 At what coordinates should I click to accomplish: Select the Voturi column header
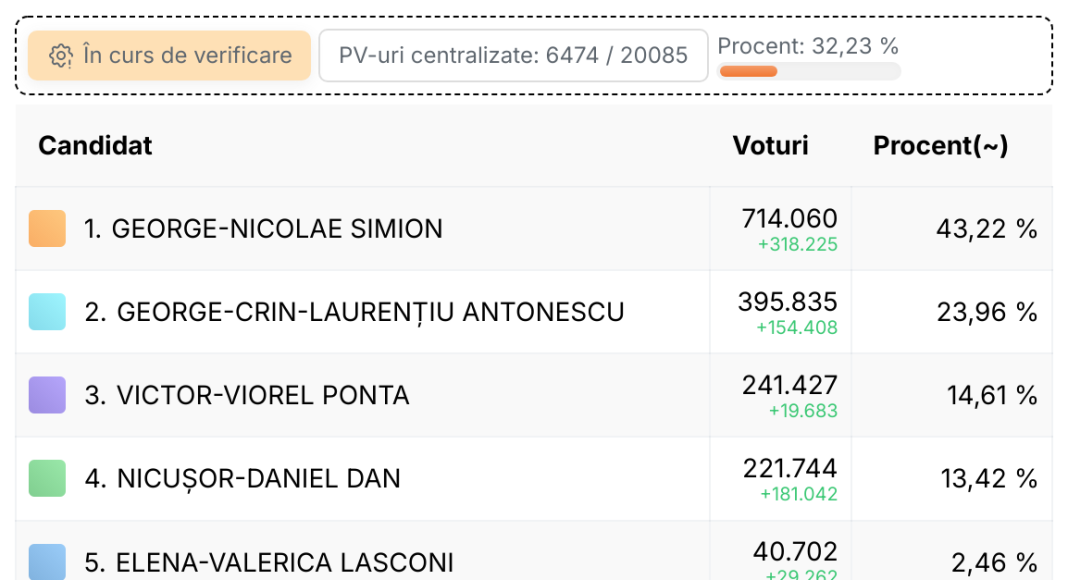[770, 145]
